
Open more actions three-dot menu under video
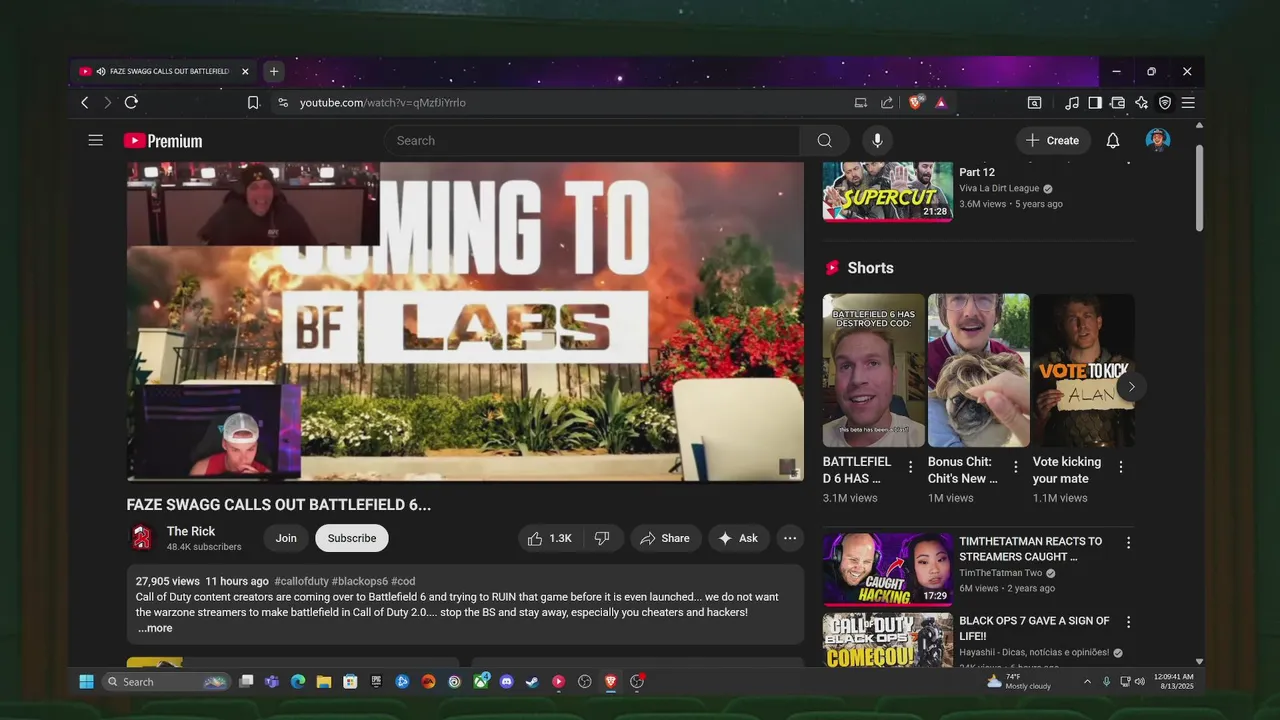pos(790,538)
